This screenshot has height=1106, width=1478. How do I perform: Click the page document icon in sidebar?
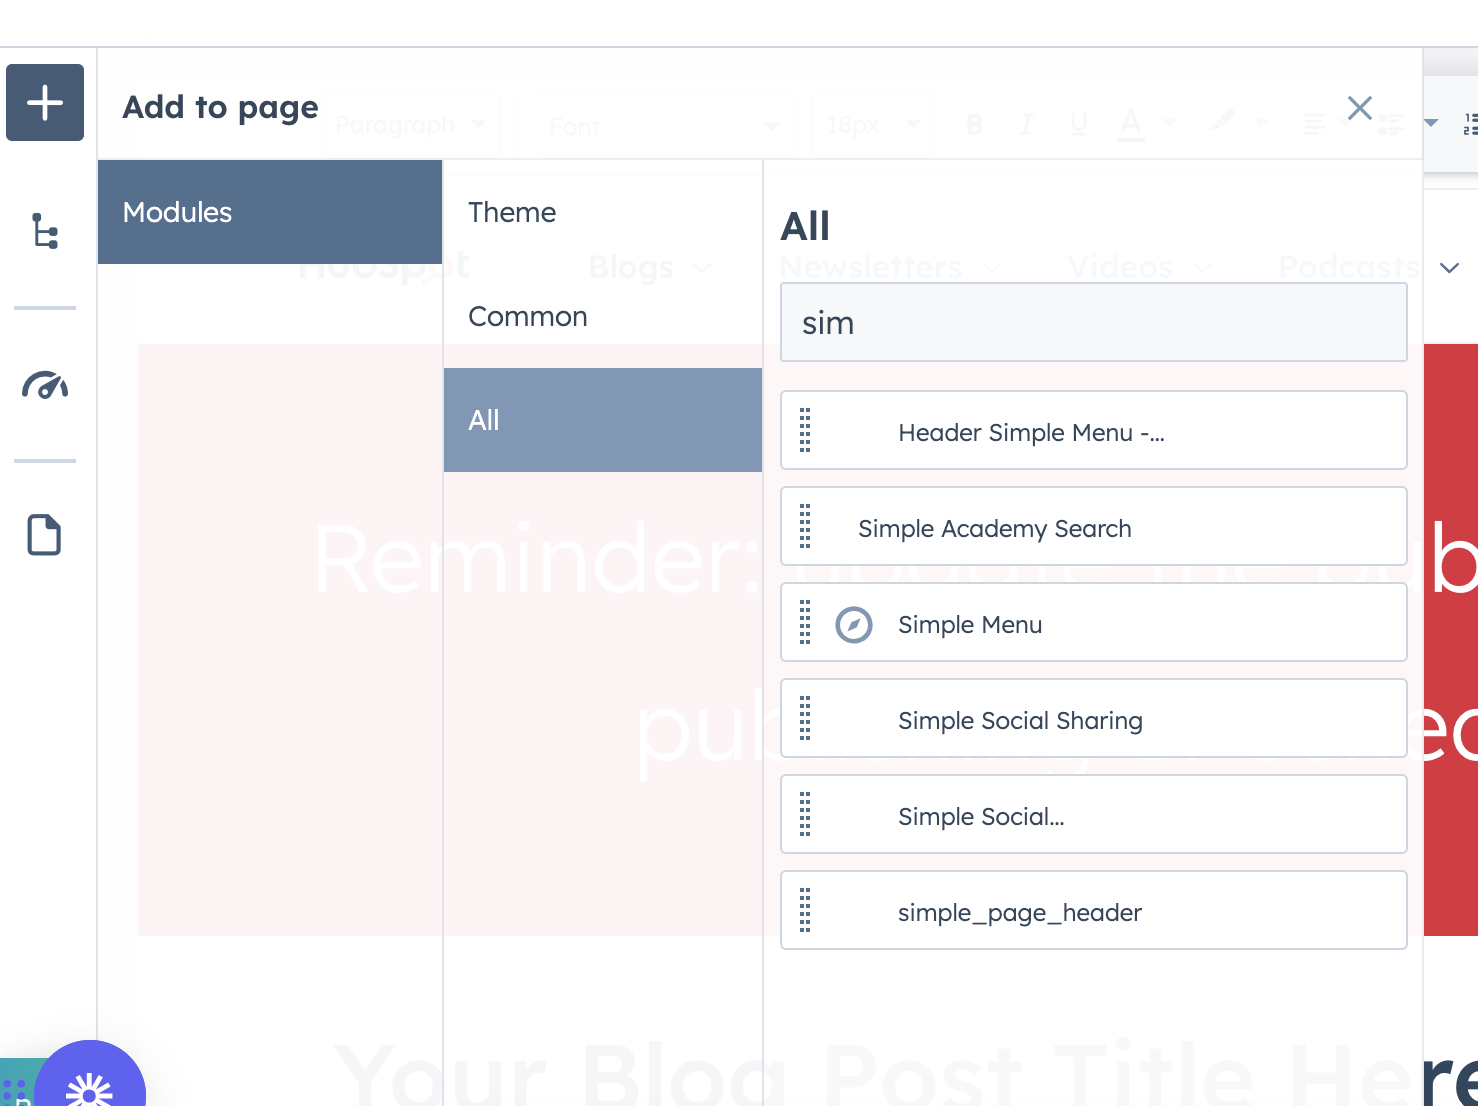coord(44,535)
